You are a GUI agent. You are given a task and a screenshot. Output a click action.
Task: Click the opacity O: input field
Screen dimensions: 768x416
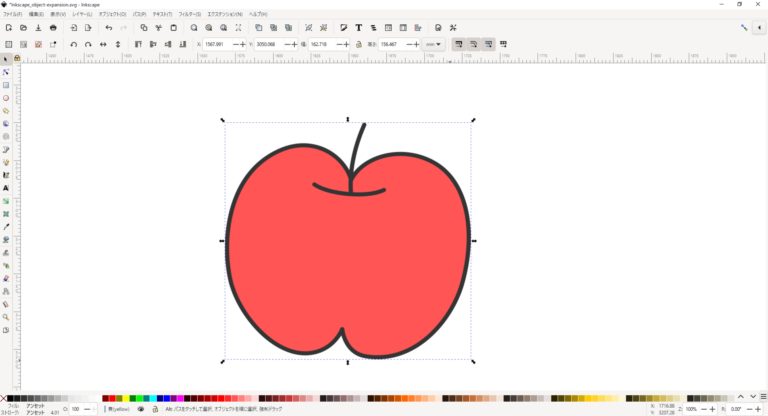pos(76,409)
